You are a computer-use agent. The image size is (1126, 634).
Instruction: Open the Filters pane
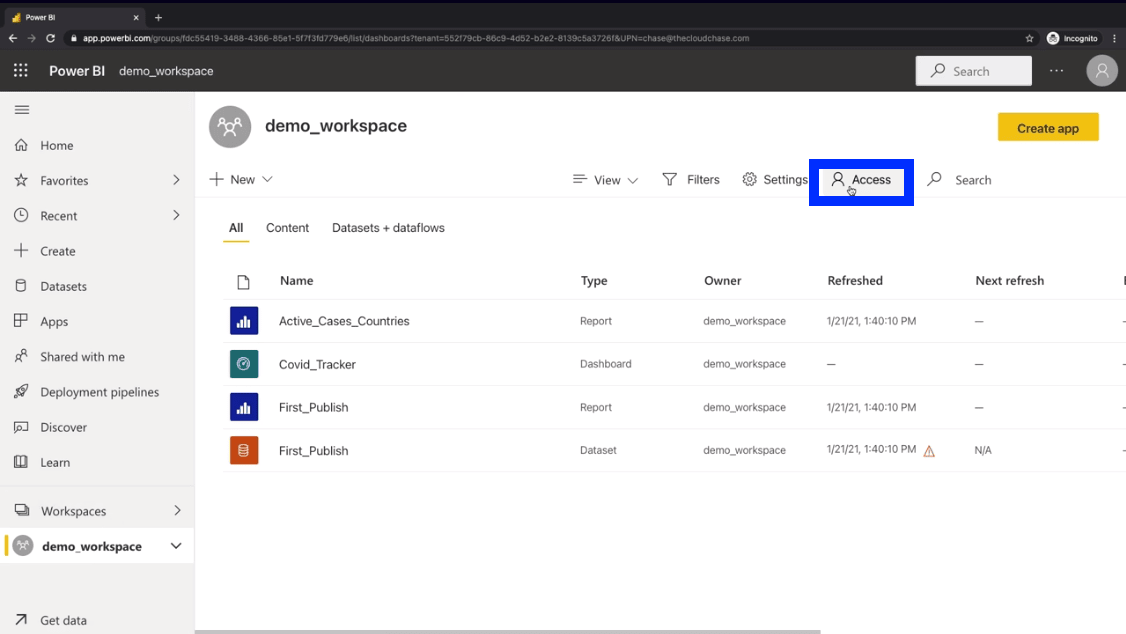tap(690, 180)
